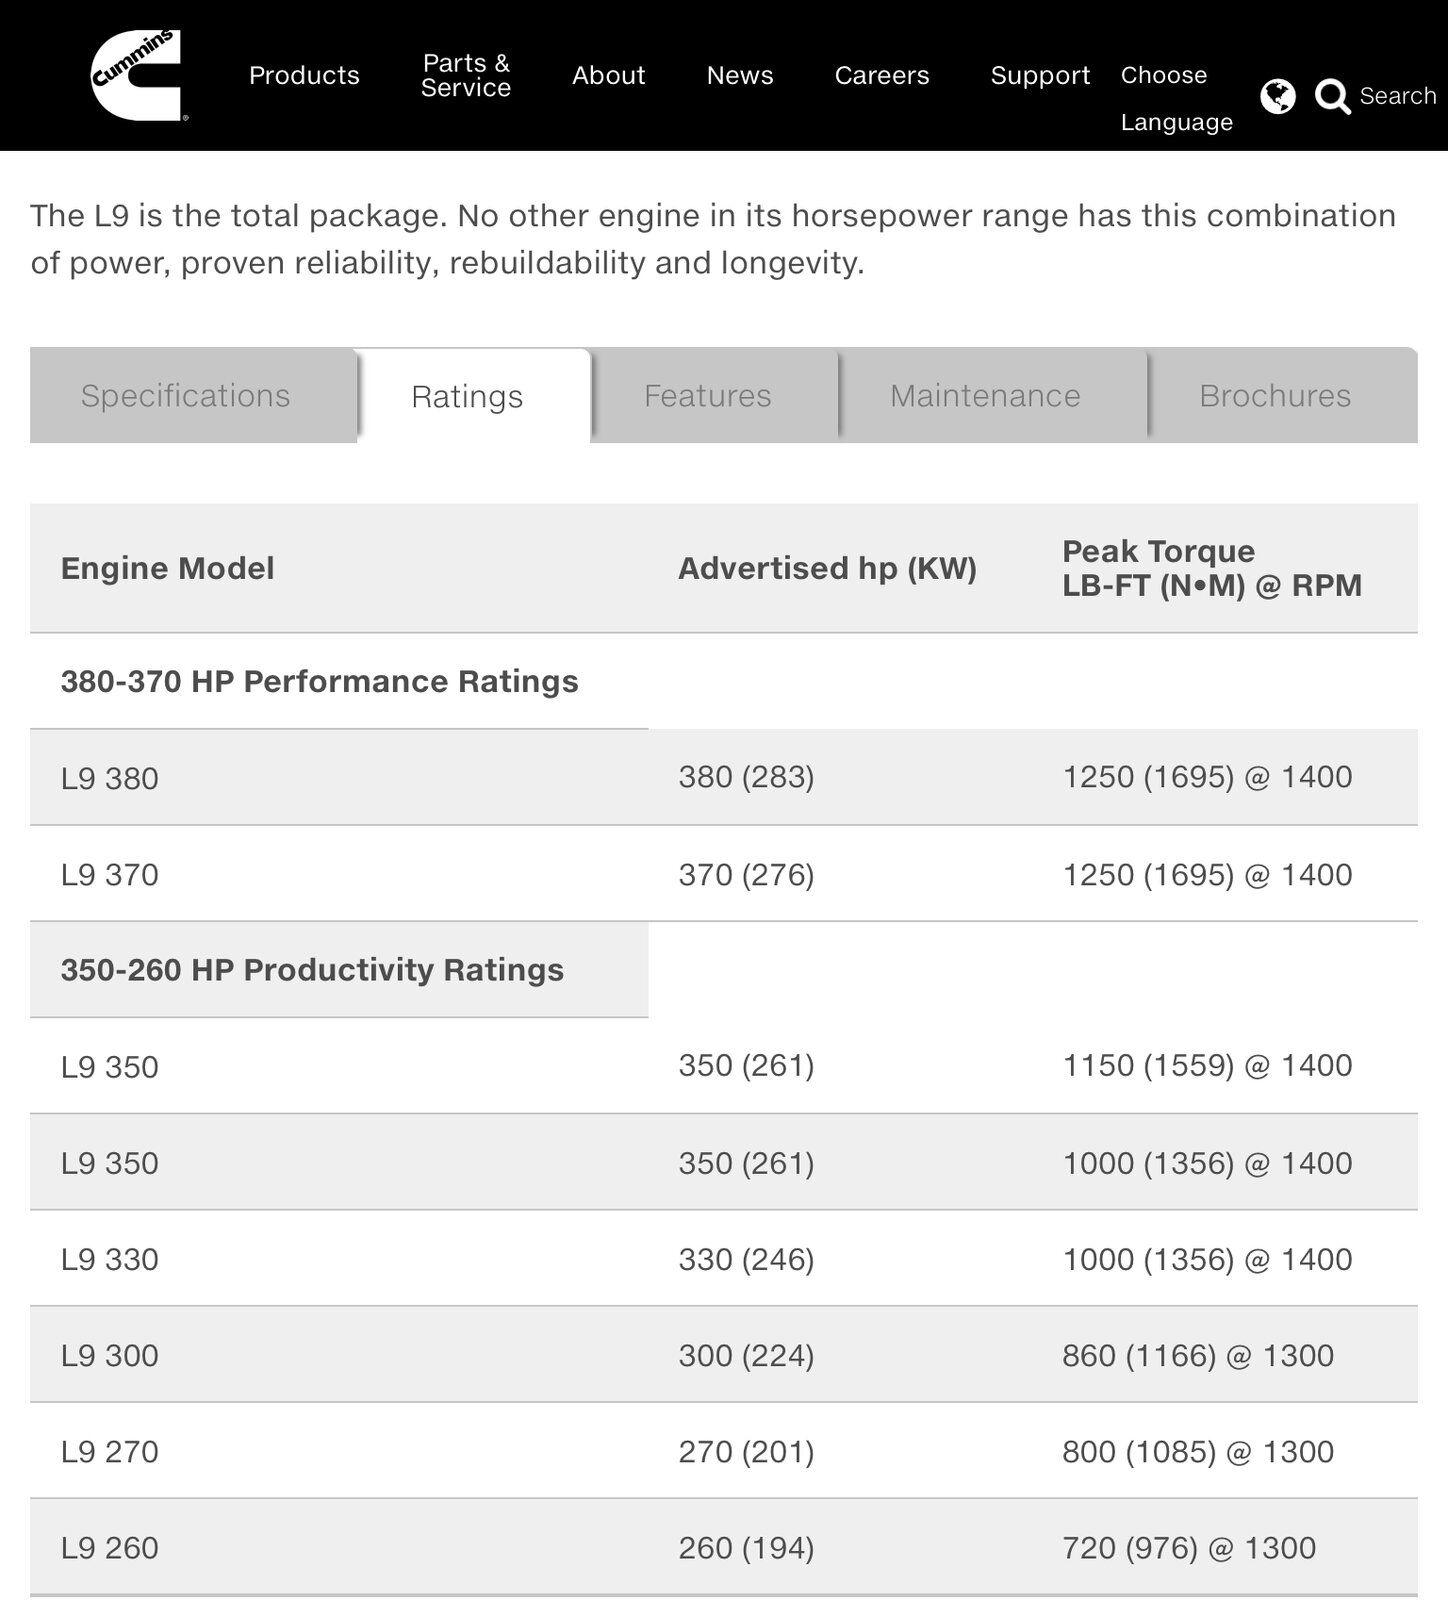
Task: Select the 370 (276) horsepower value
Action: pos(746,874)
